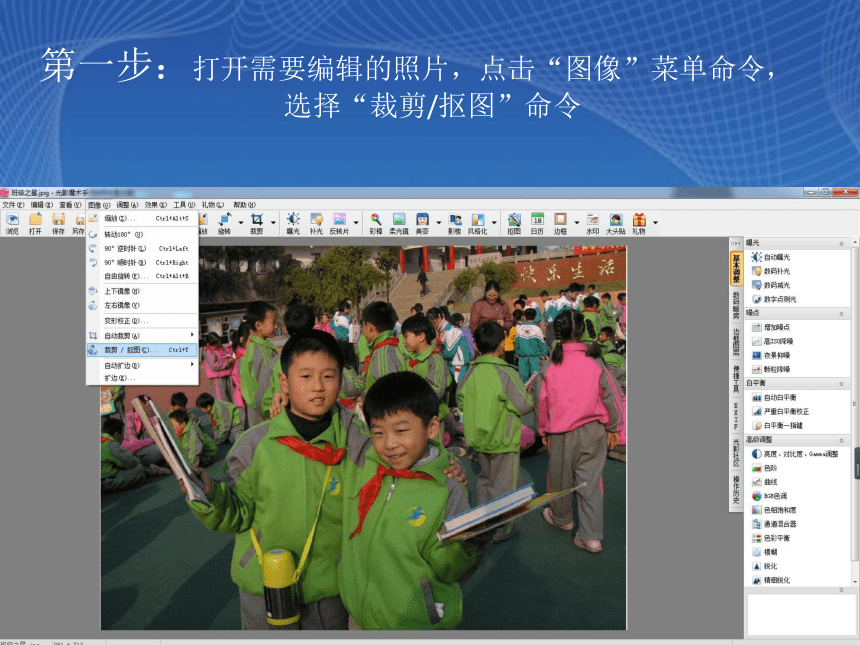Click the 柔光镜 soft-focus toolbar icon
This screenshot has width=860, height=645.
[x=399, y=223]
